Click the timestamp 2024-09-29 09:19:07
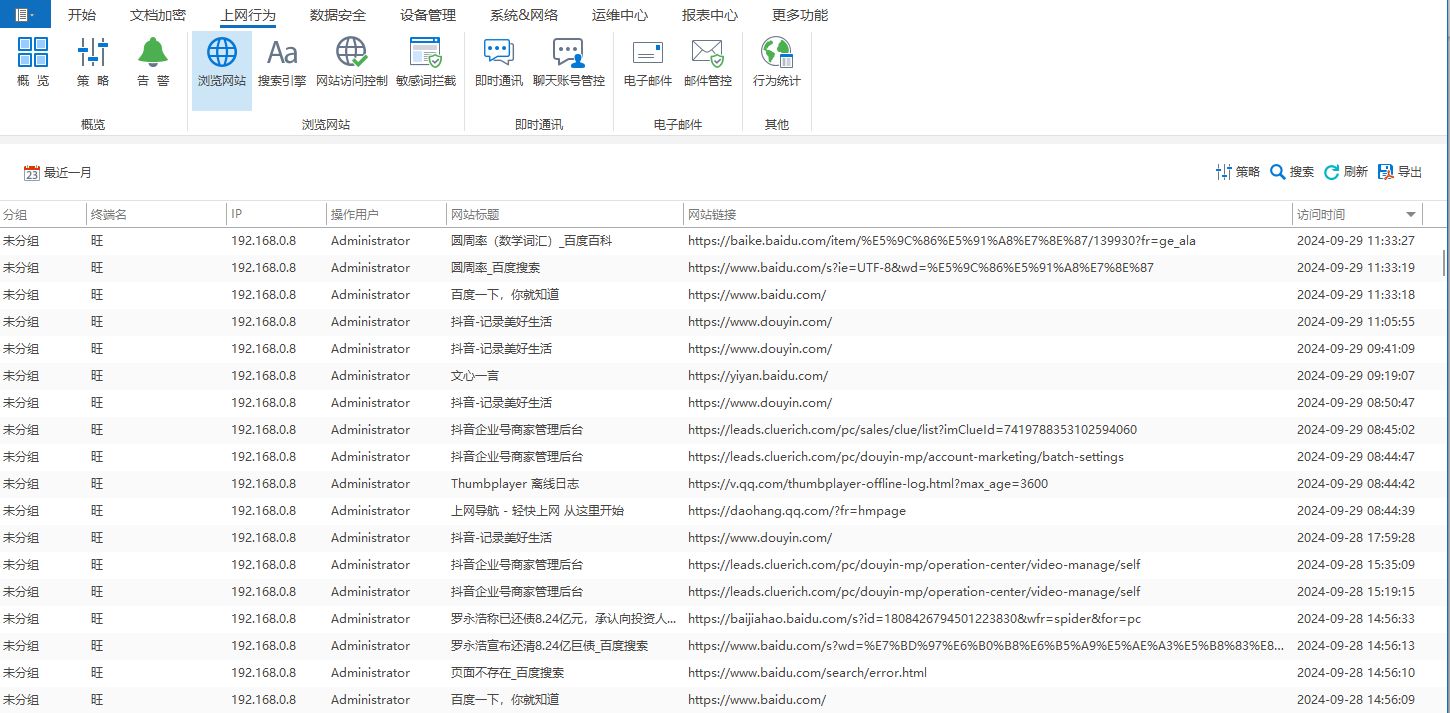 click(1356, 376)
